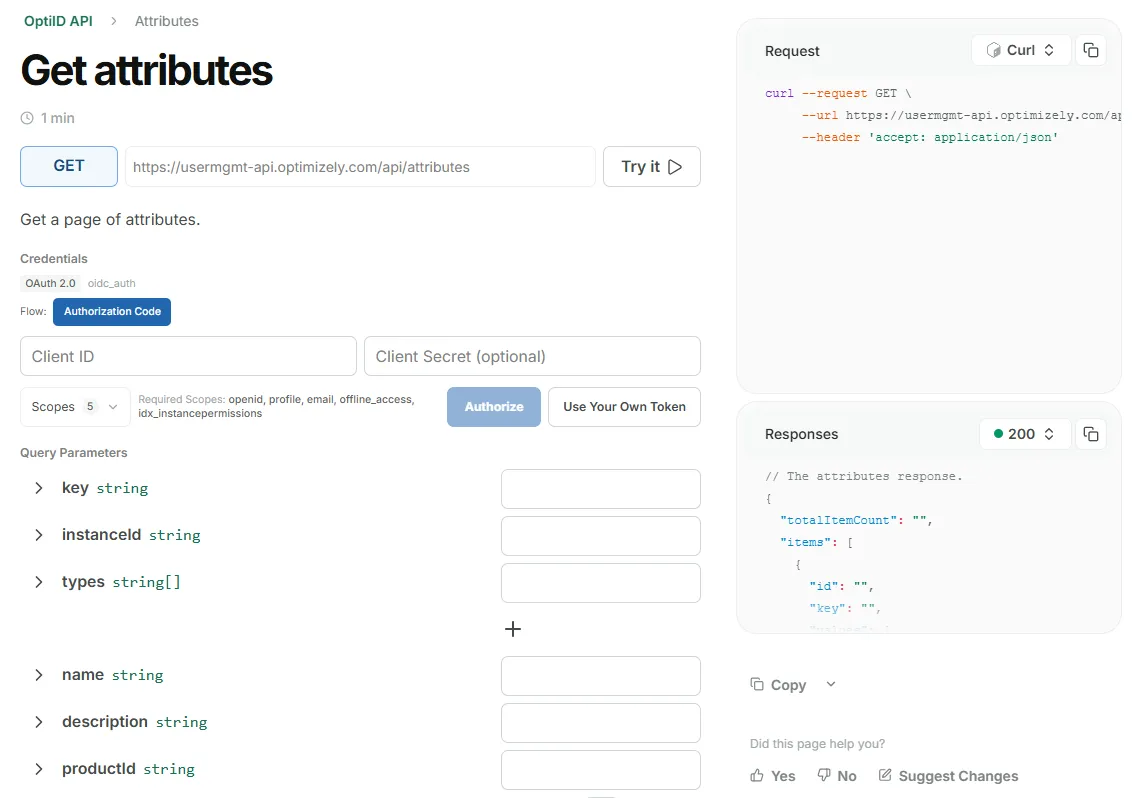Click the key parameter input box

[600, 489]
